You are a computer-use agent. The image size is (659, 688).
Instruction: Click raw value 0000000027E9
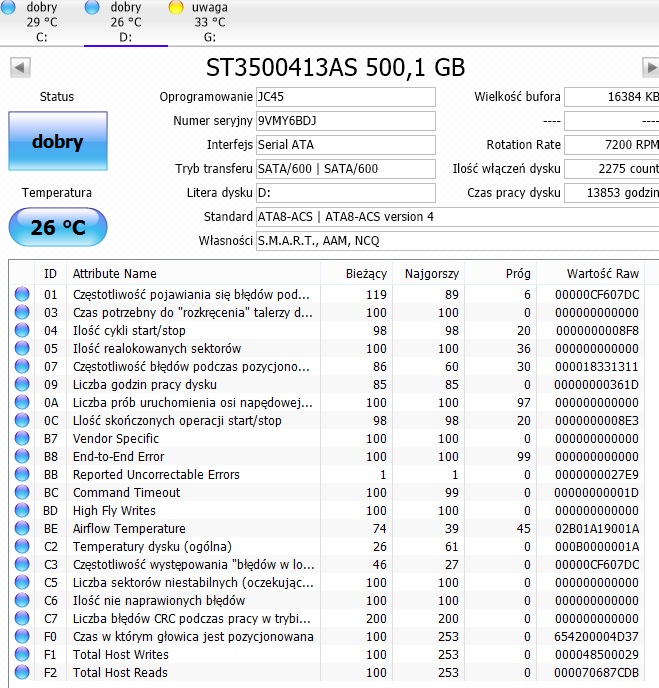(596, 474)
